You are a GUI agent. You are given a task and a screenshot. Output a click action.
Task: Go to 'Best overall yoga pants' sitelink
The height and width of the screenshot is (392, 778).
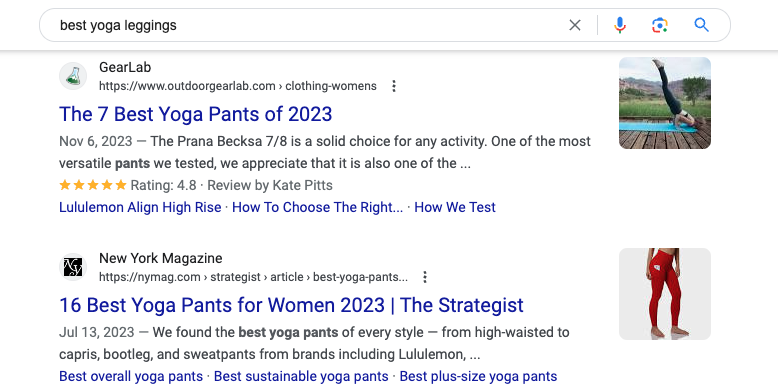(131, 377)
